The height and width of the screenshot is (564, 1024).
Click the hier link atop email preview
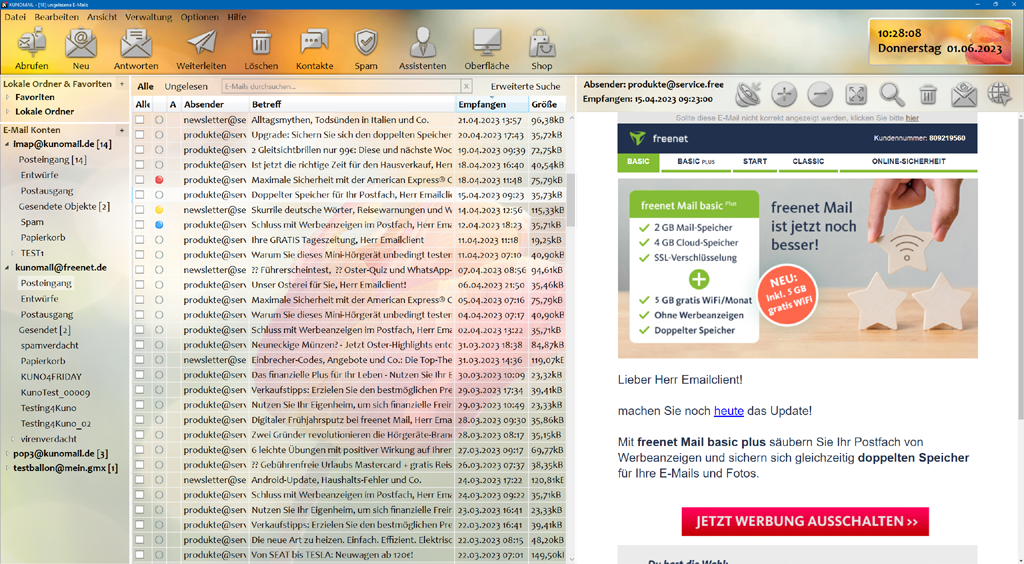coord(912,118)
